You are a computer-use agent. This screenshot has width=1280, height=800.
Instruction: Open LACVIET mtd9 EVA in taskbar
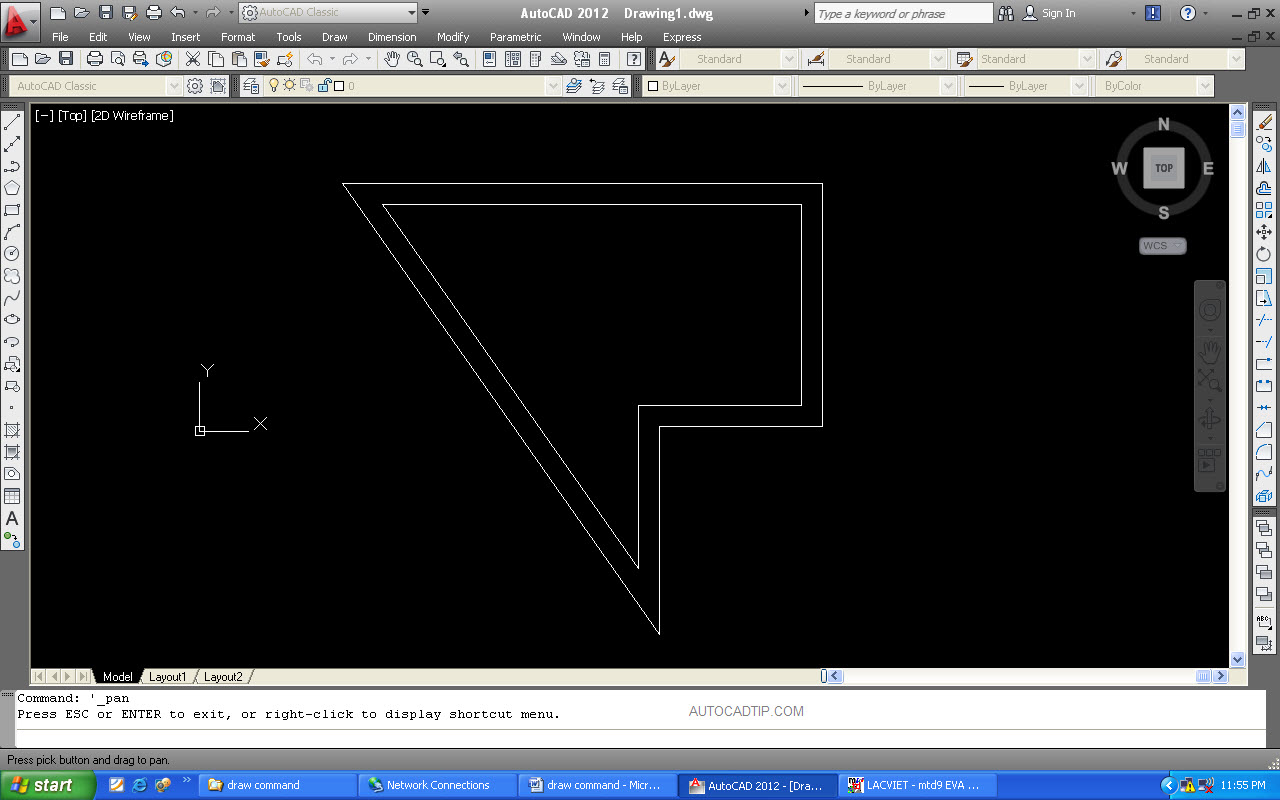click(918, 785)
